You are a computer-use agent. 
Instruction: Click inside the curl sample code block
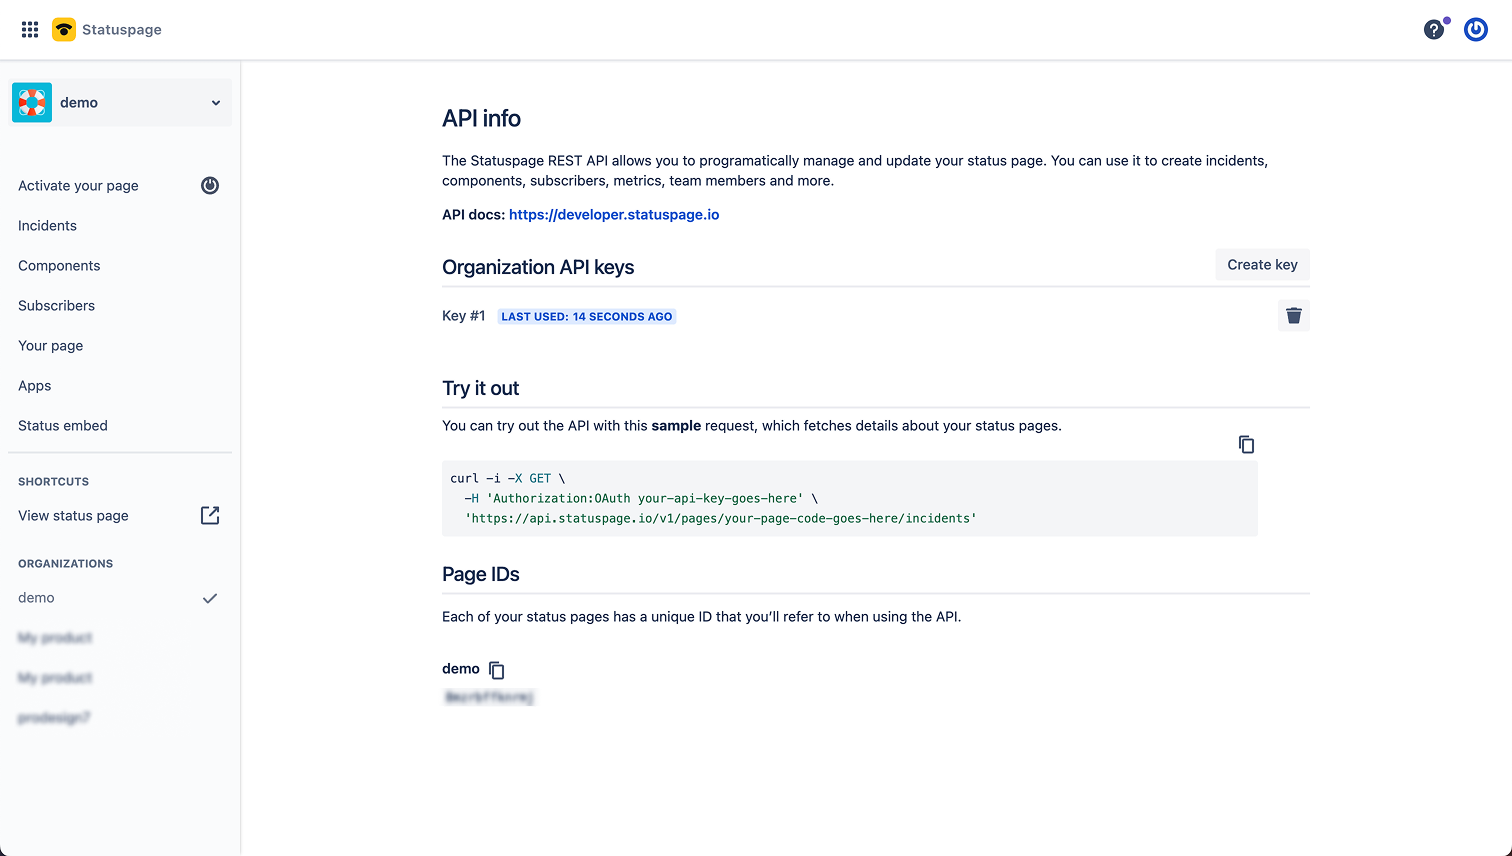850,498
